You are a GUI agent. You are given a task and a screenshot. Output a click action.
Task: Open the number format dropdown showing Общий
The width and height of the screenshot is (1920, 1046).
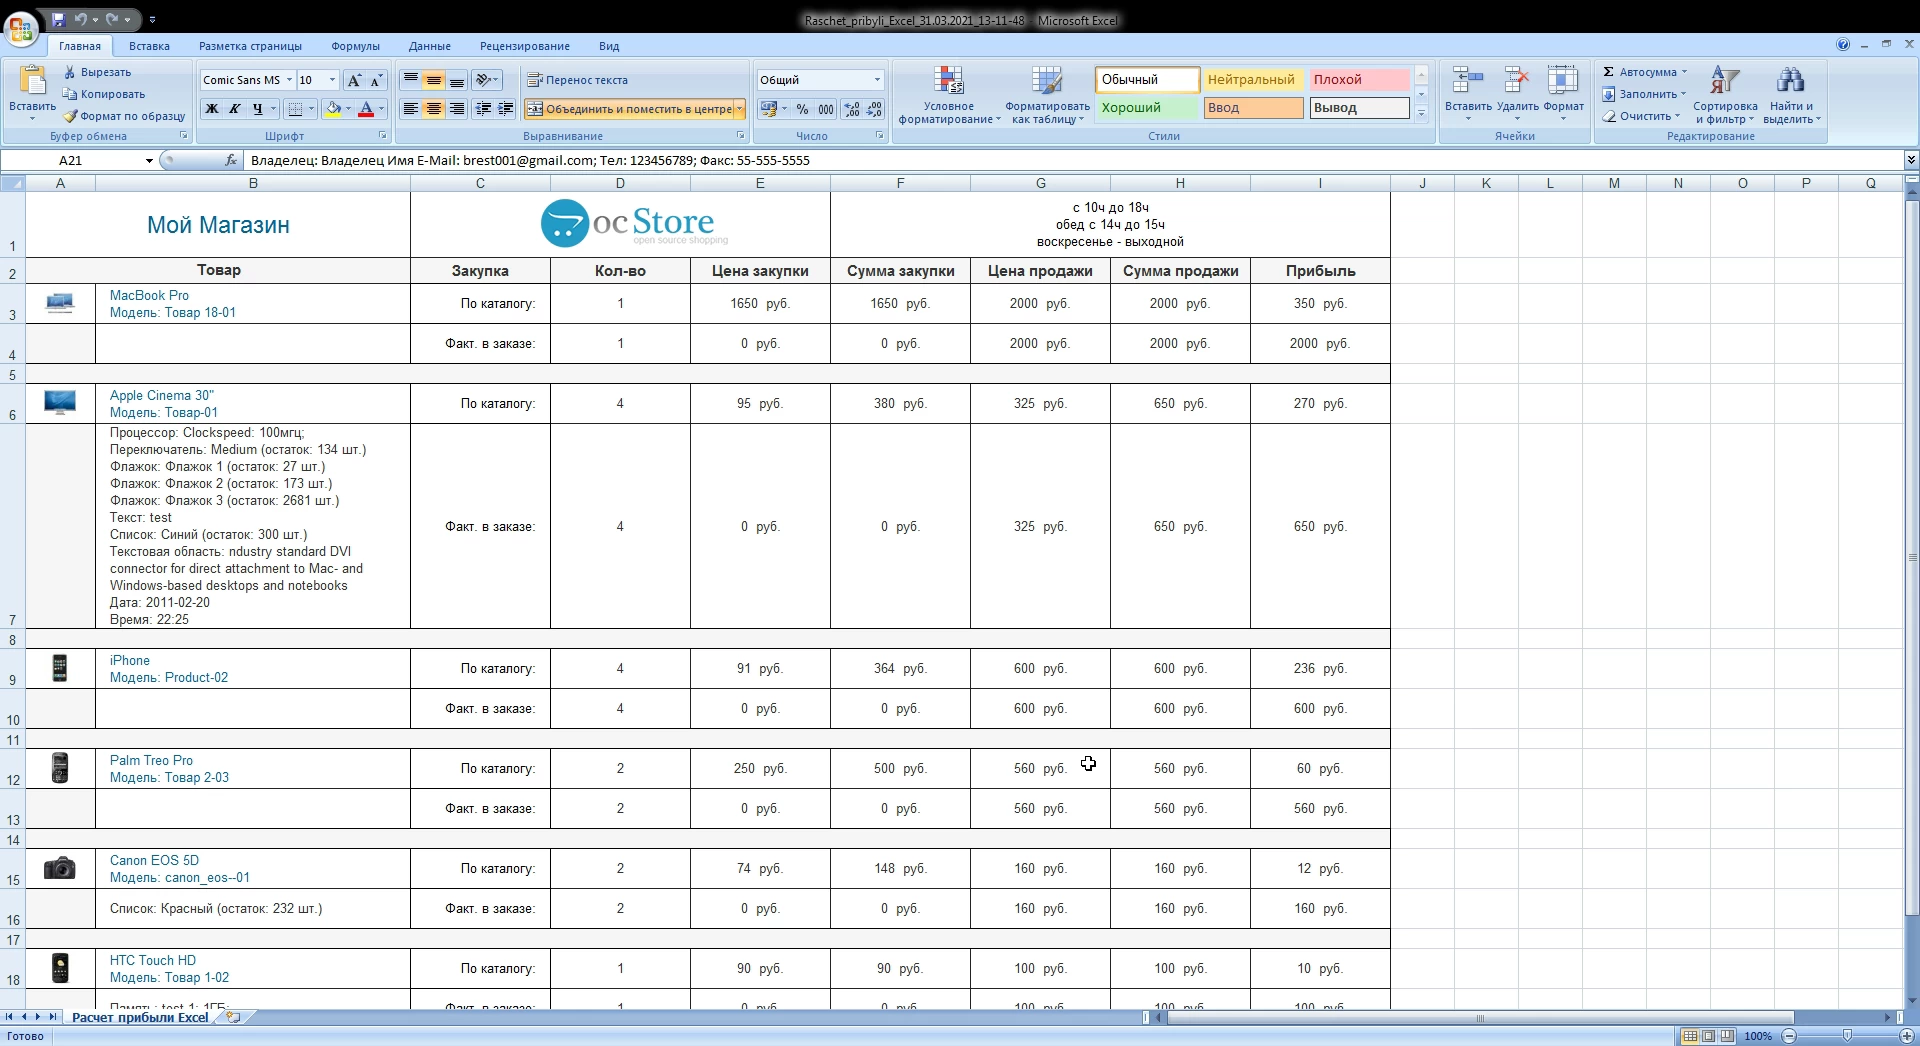click(x=877, y=80)
